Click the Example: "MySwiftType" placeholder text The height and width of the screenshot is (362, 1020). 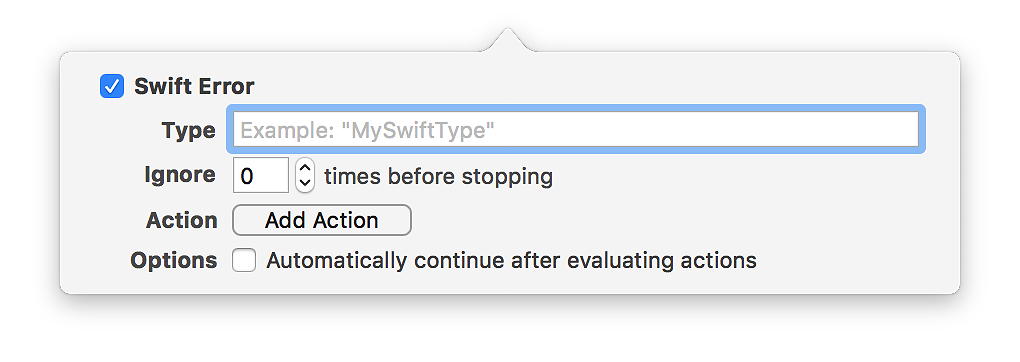click(x=368, y=131)
